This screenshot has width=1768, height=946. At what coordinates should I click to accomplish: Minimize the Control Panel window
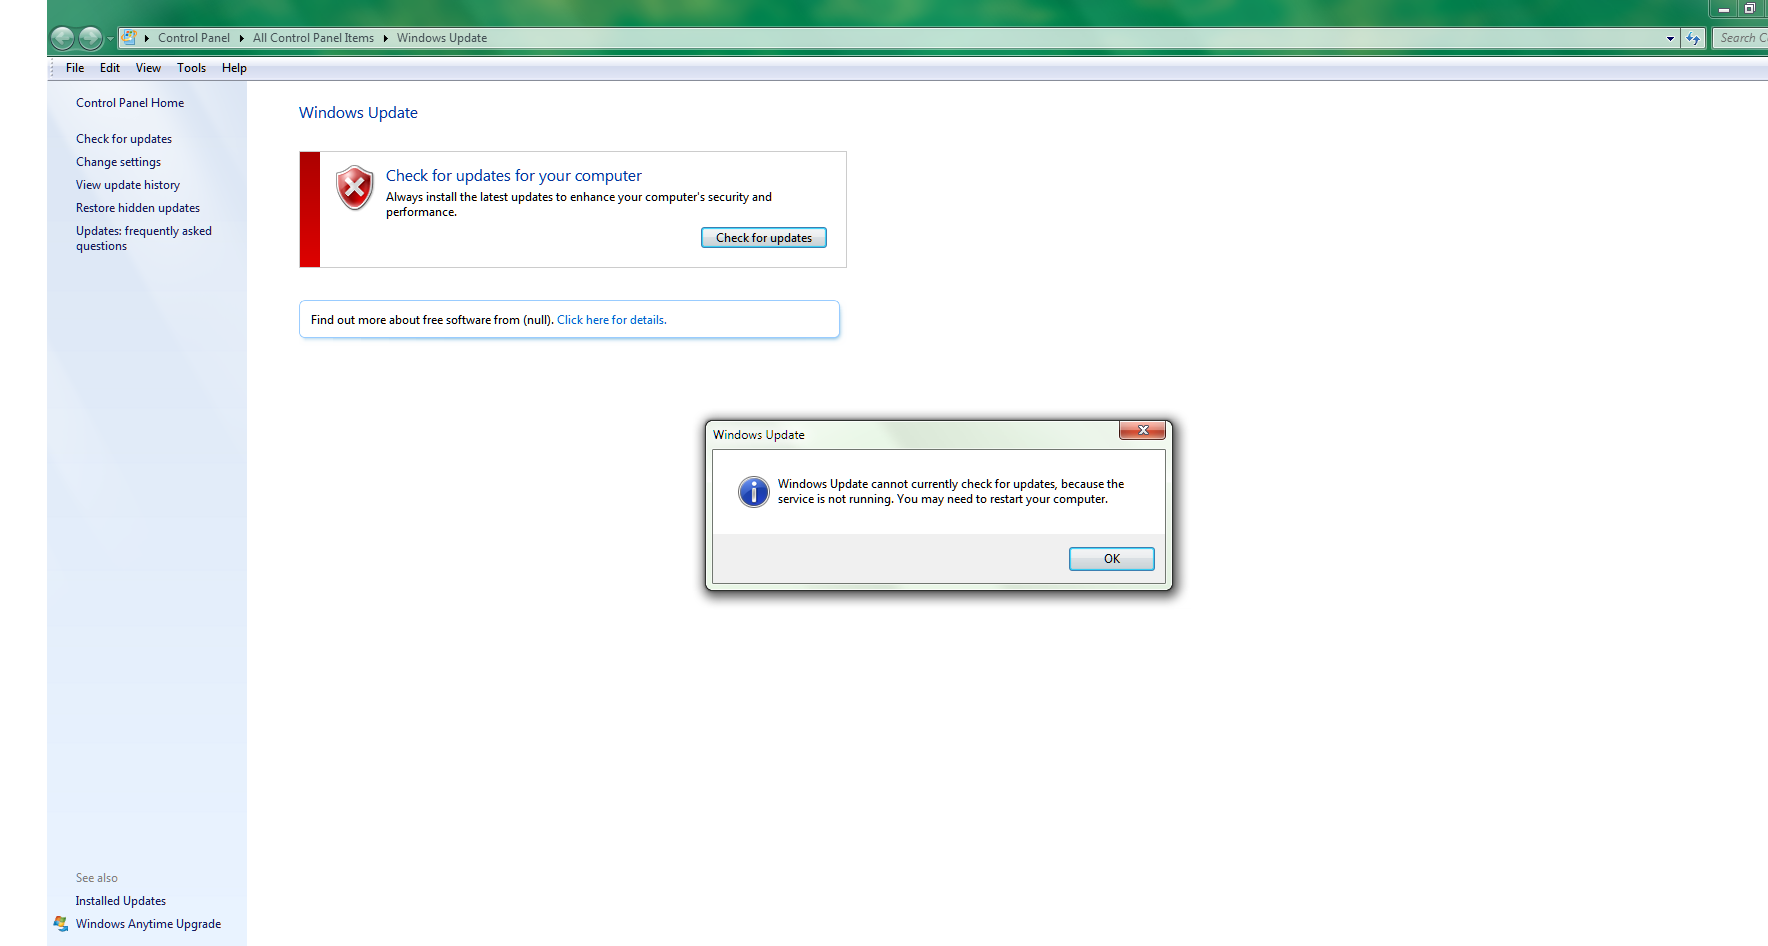(x=1724, y=9)
